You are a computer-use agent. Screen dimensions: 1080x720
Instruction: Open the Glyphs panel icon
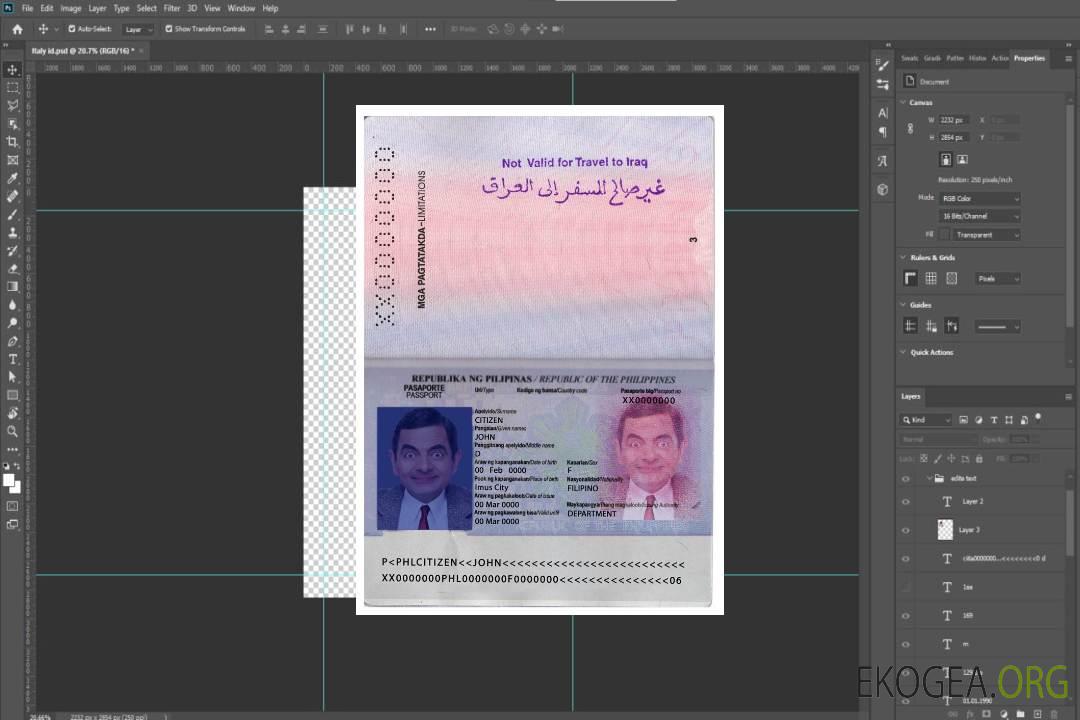click(x=882, y=161)
